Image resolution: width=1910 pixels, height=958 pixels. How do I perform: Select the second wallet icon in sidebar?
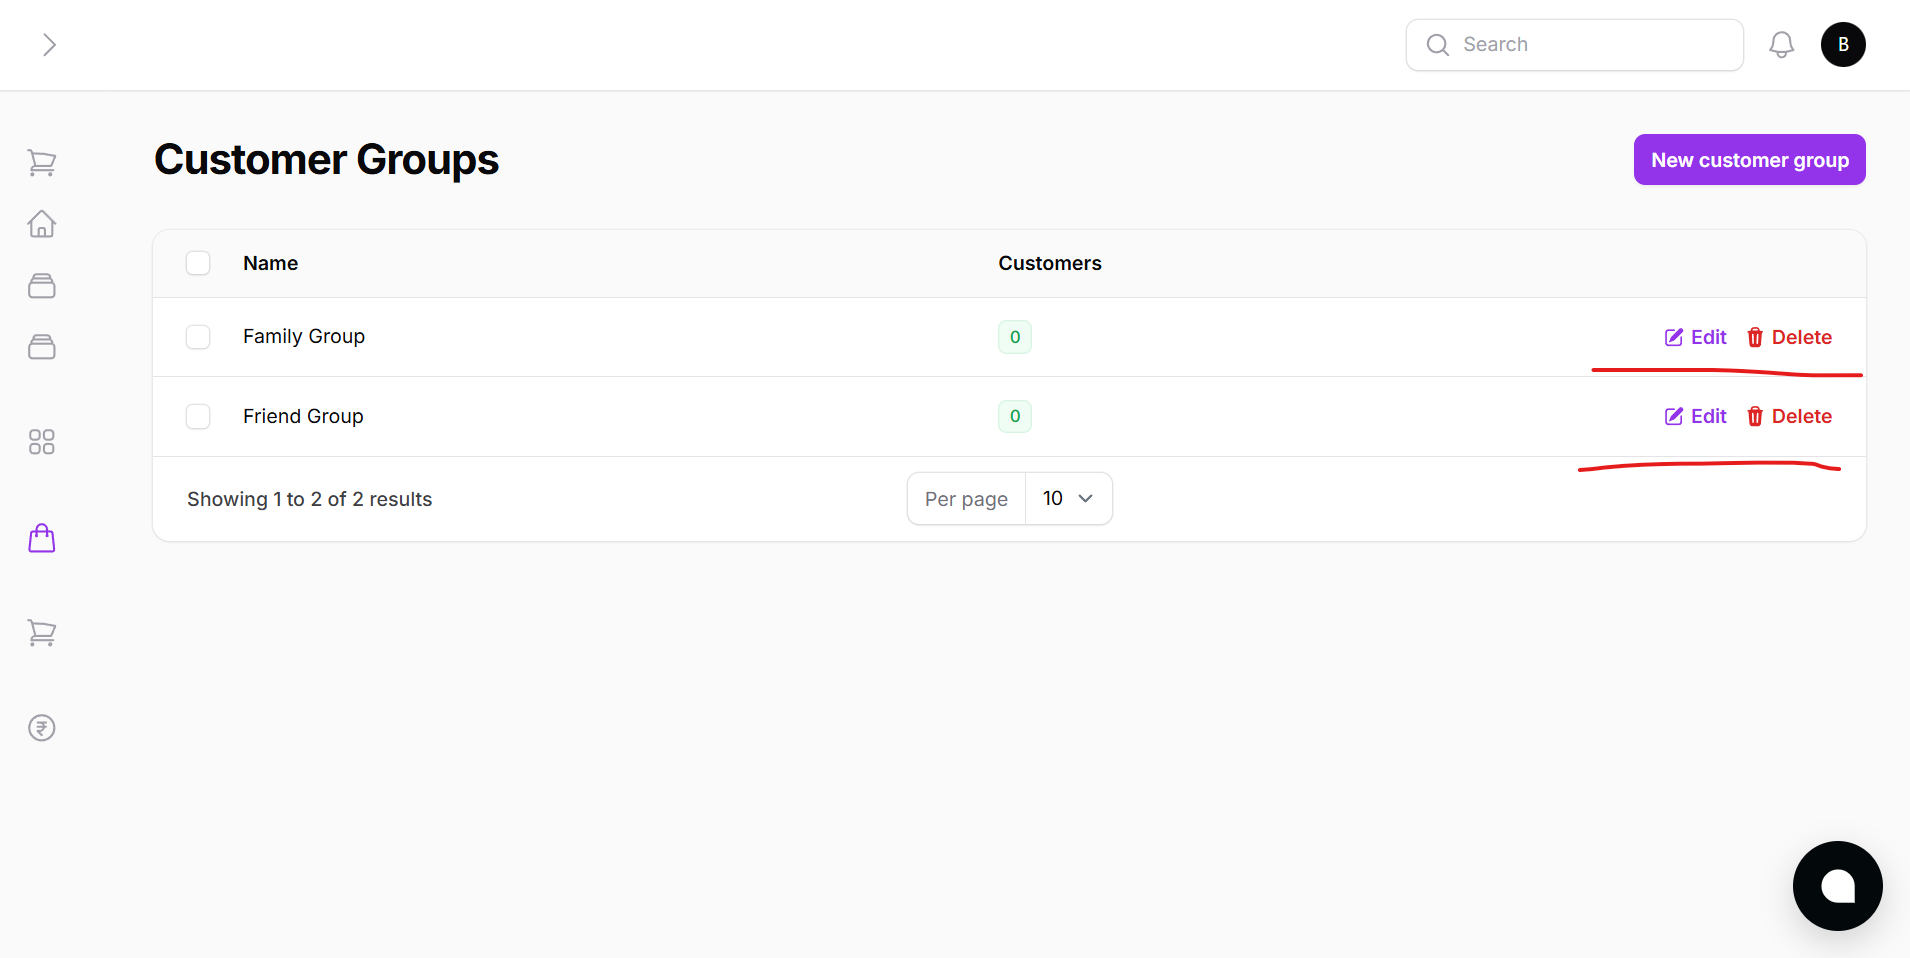click(x=41, y=347)
